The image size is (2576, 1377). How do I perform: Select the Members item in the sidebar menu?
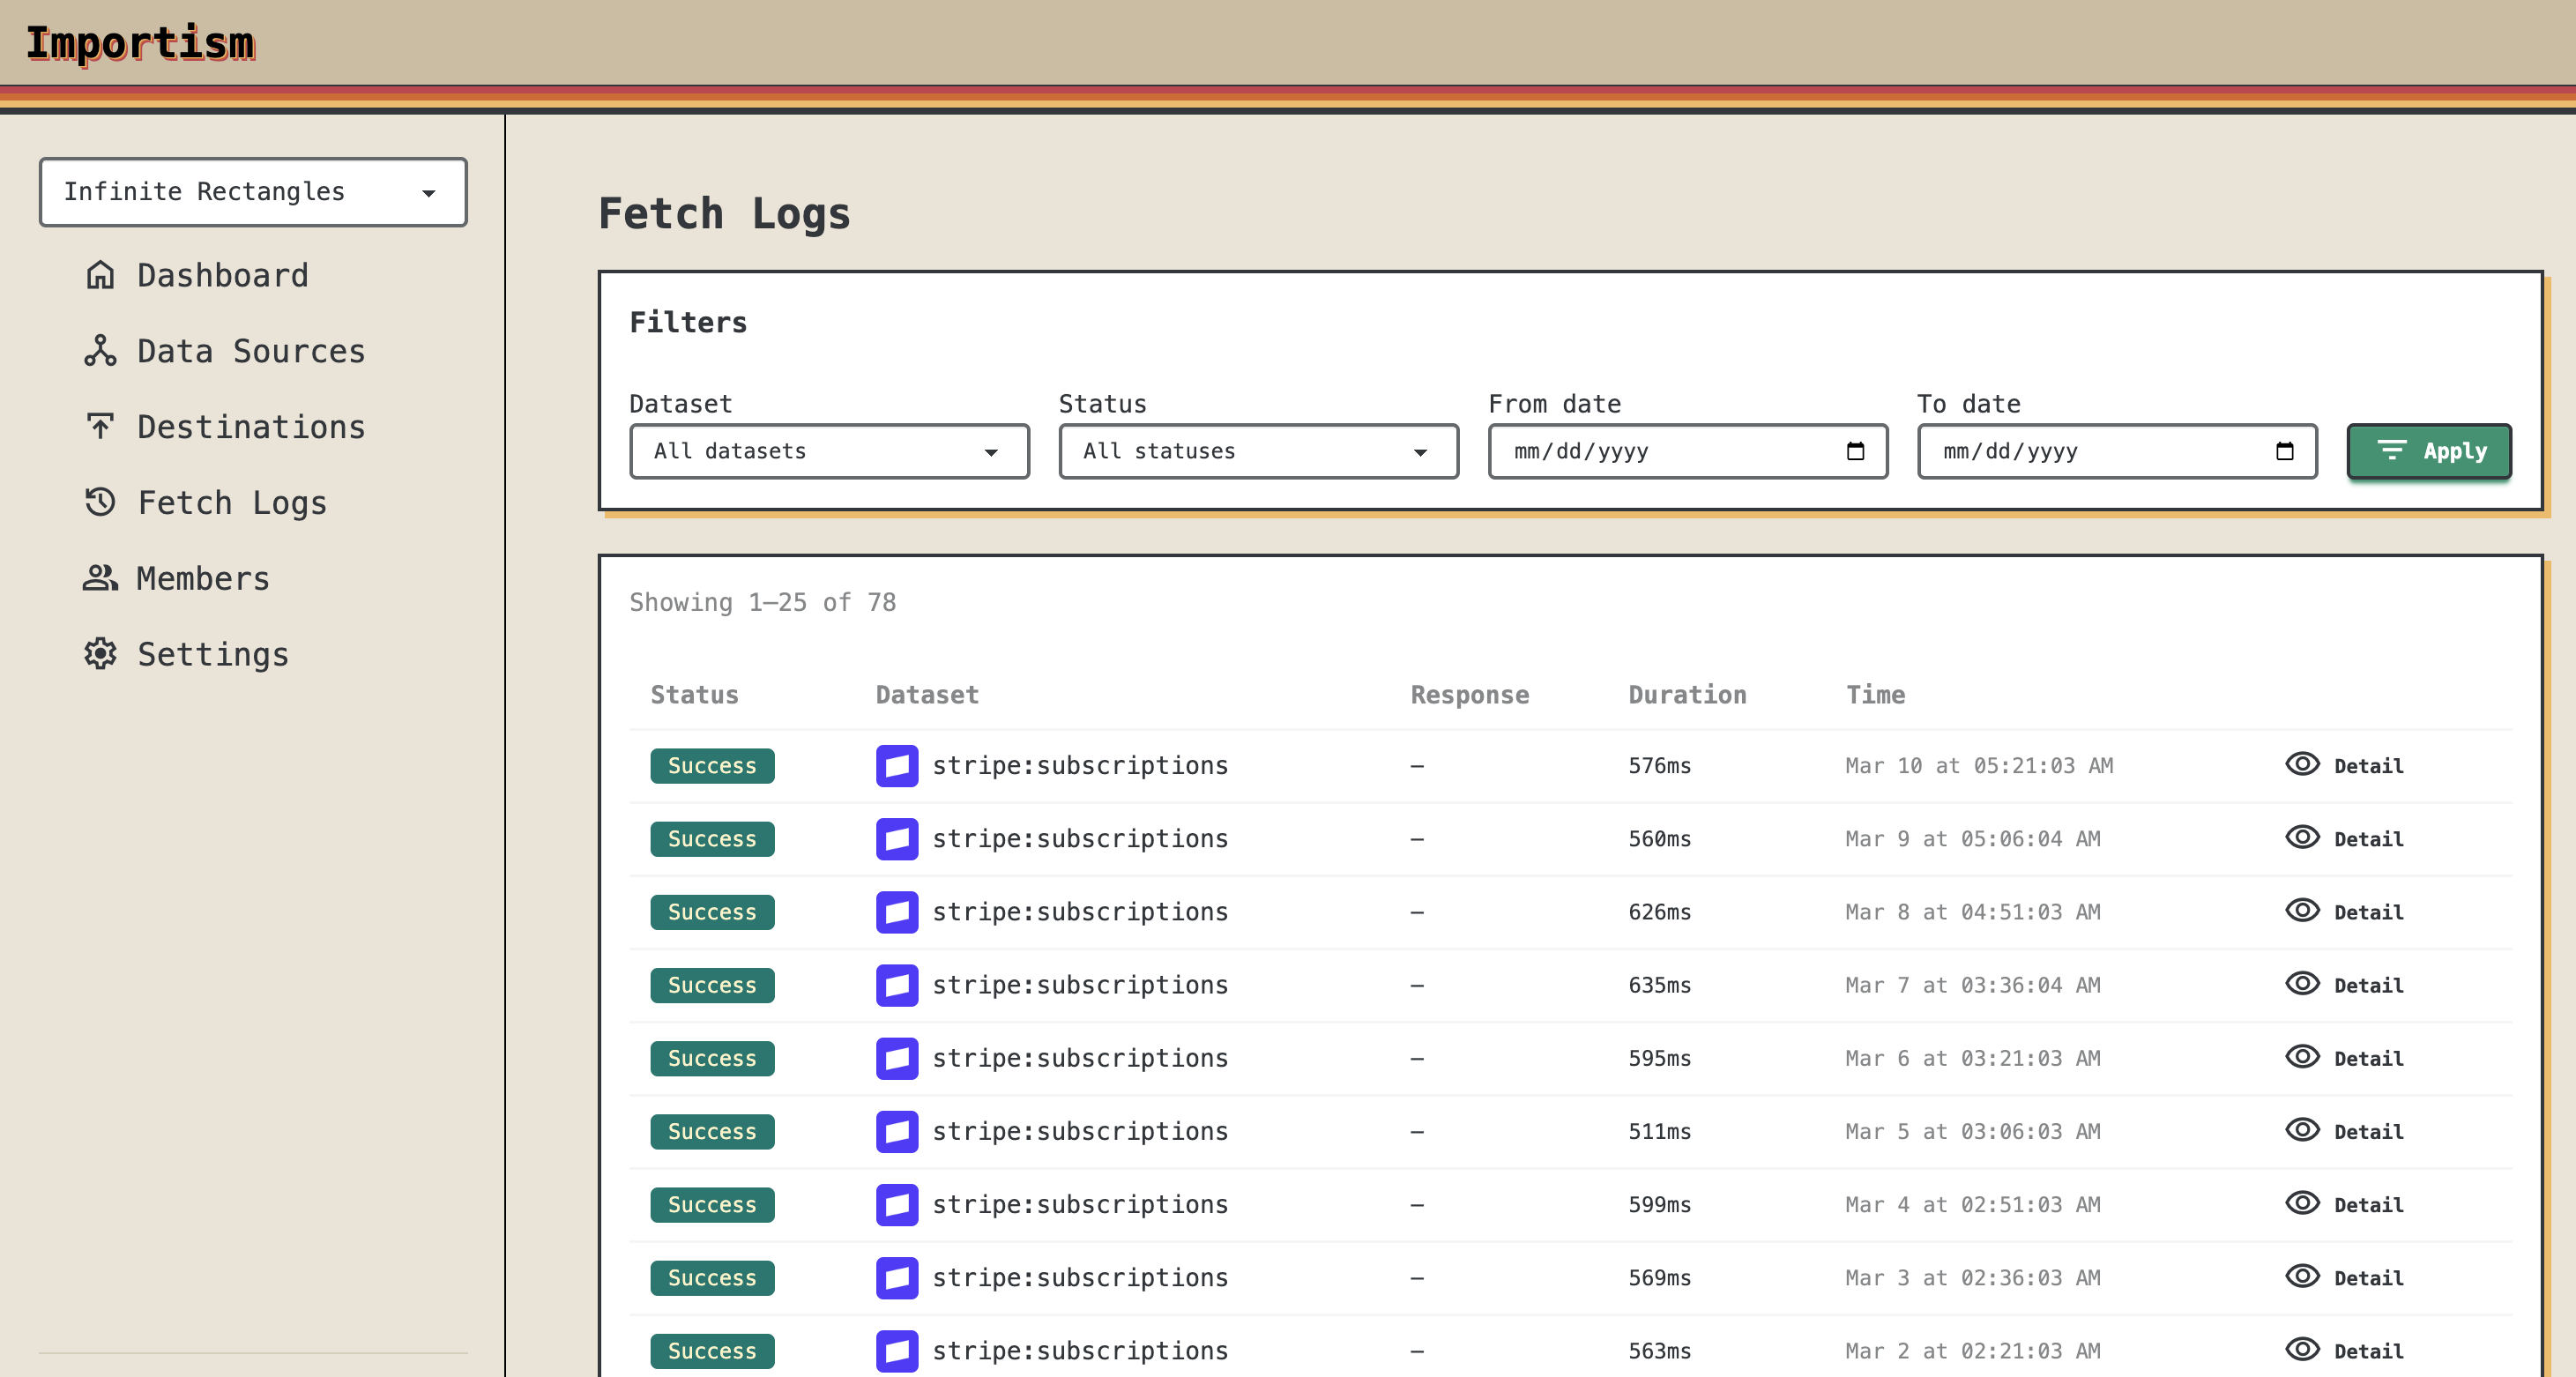tap(202, 578)
